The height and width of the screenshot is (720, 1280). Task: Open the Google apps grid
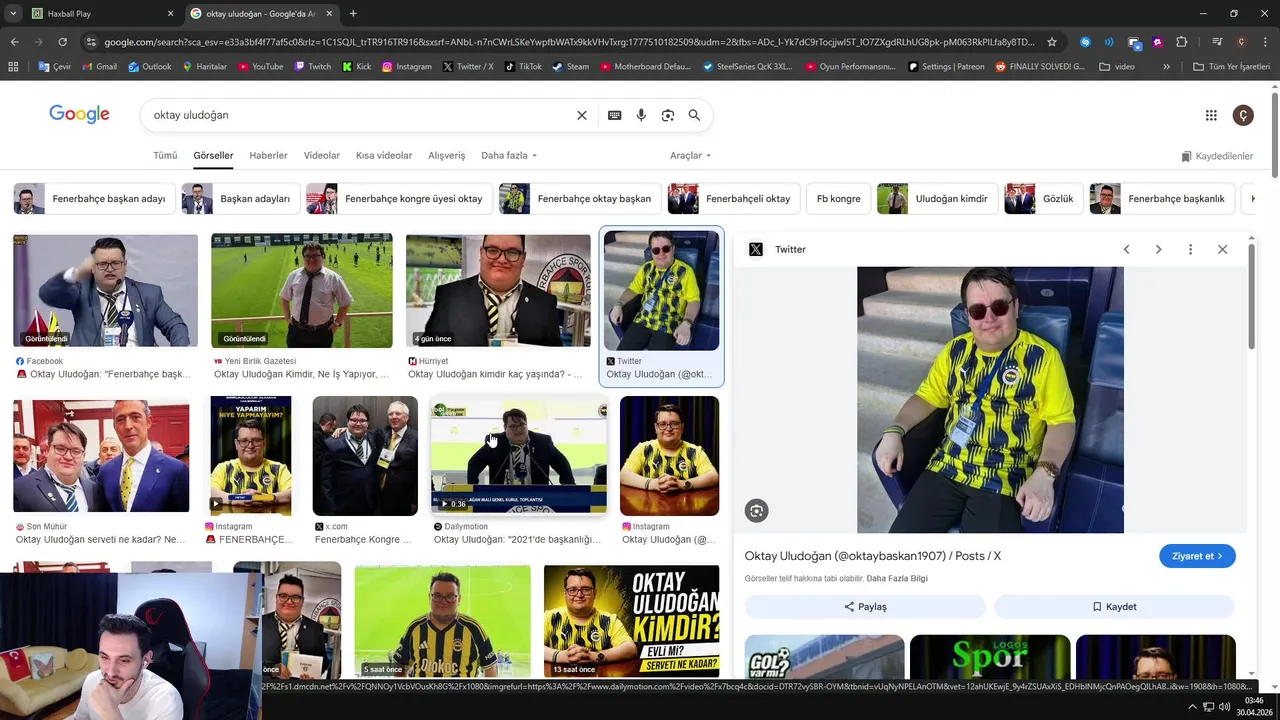[1211, 115]
